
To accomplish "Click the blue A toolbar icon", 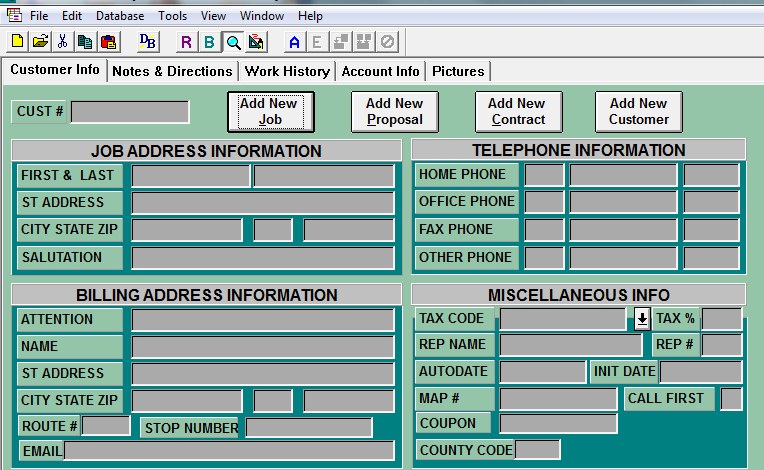I will pyautogui.click(x=294, y=41).
